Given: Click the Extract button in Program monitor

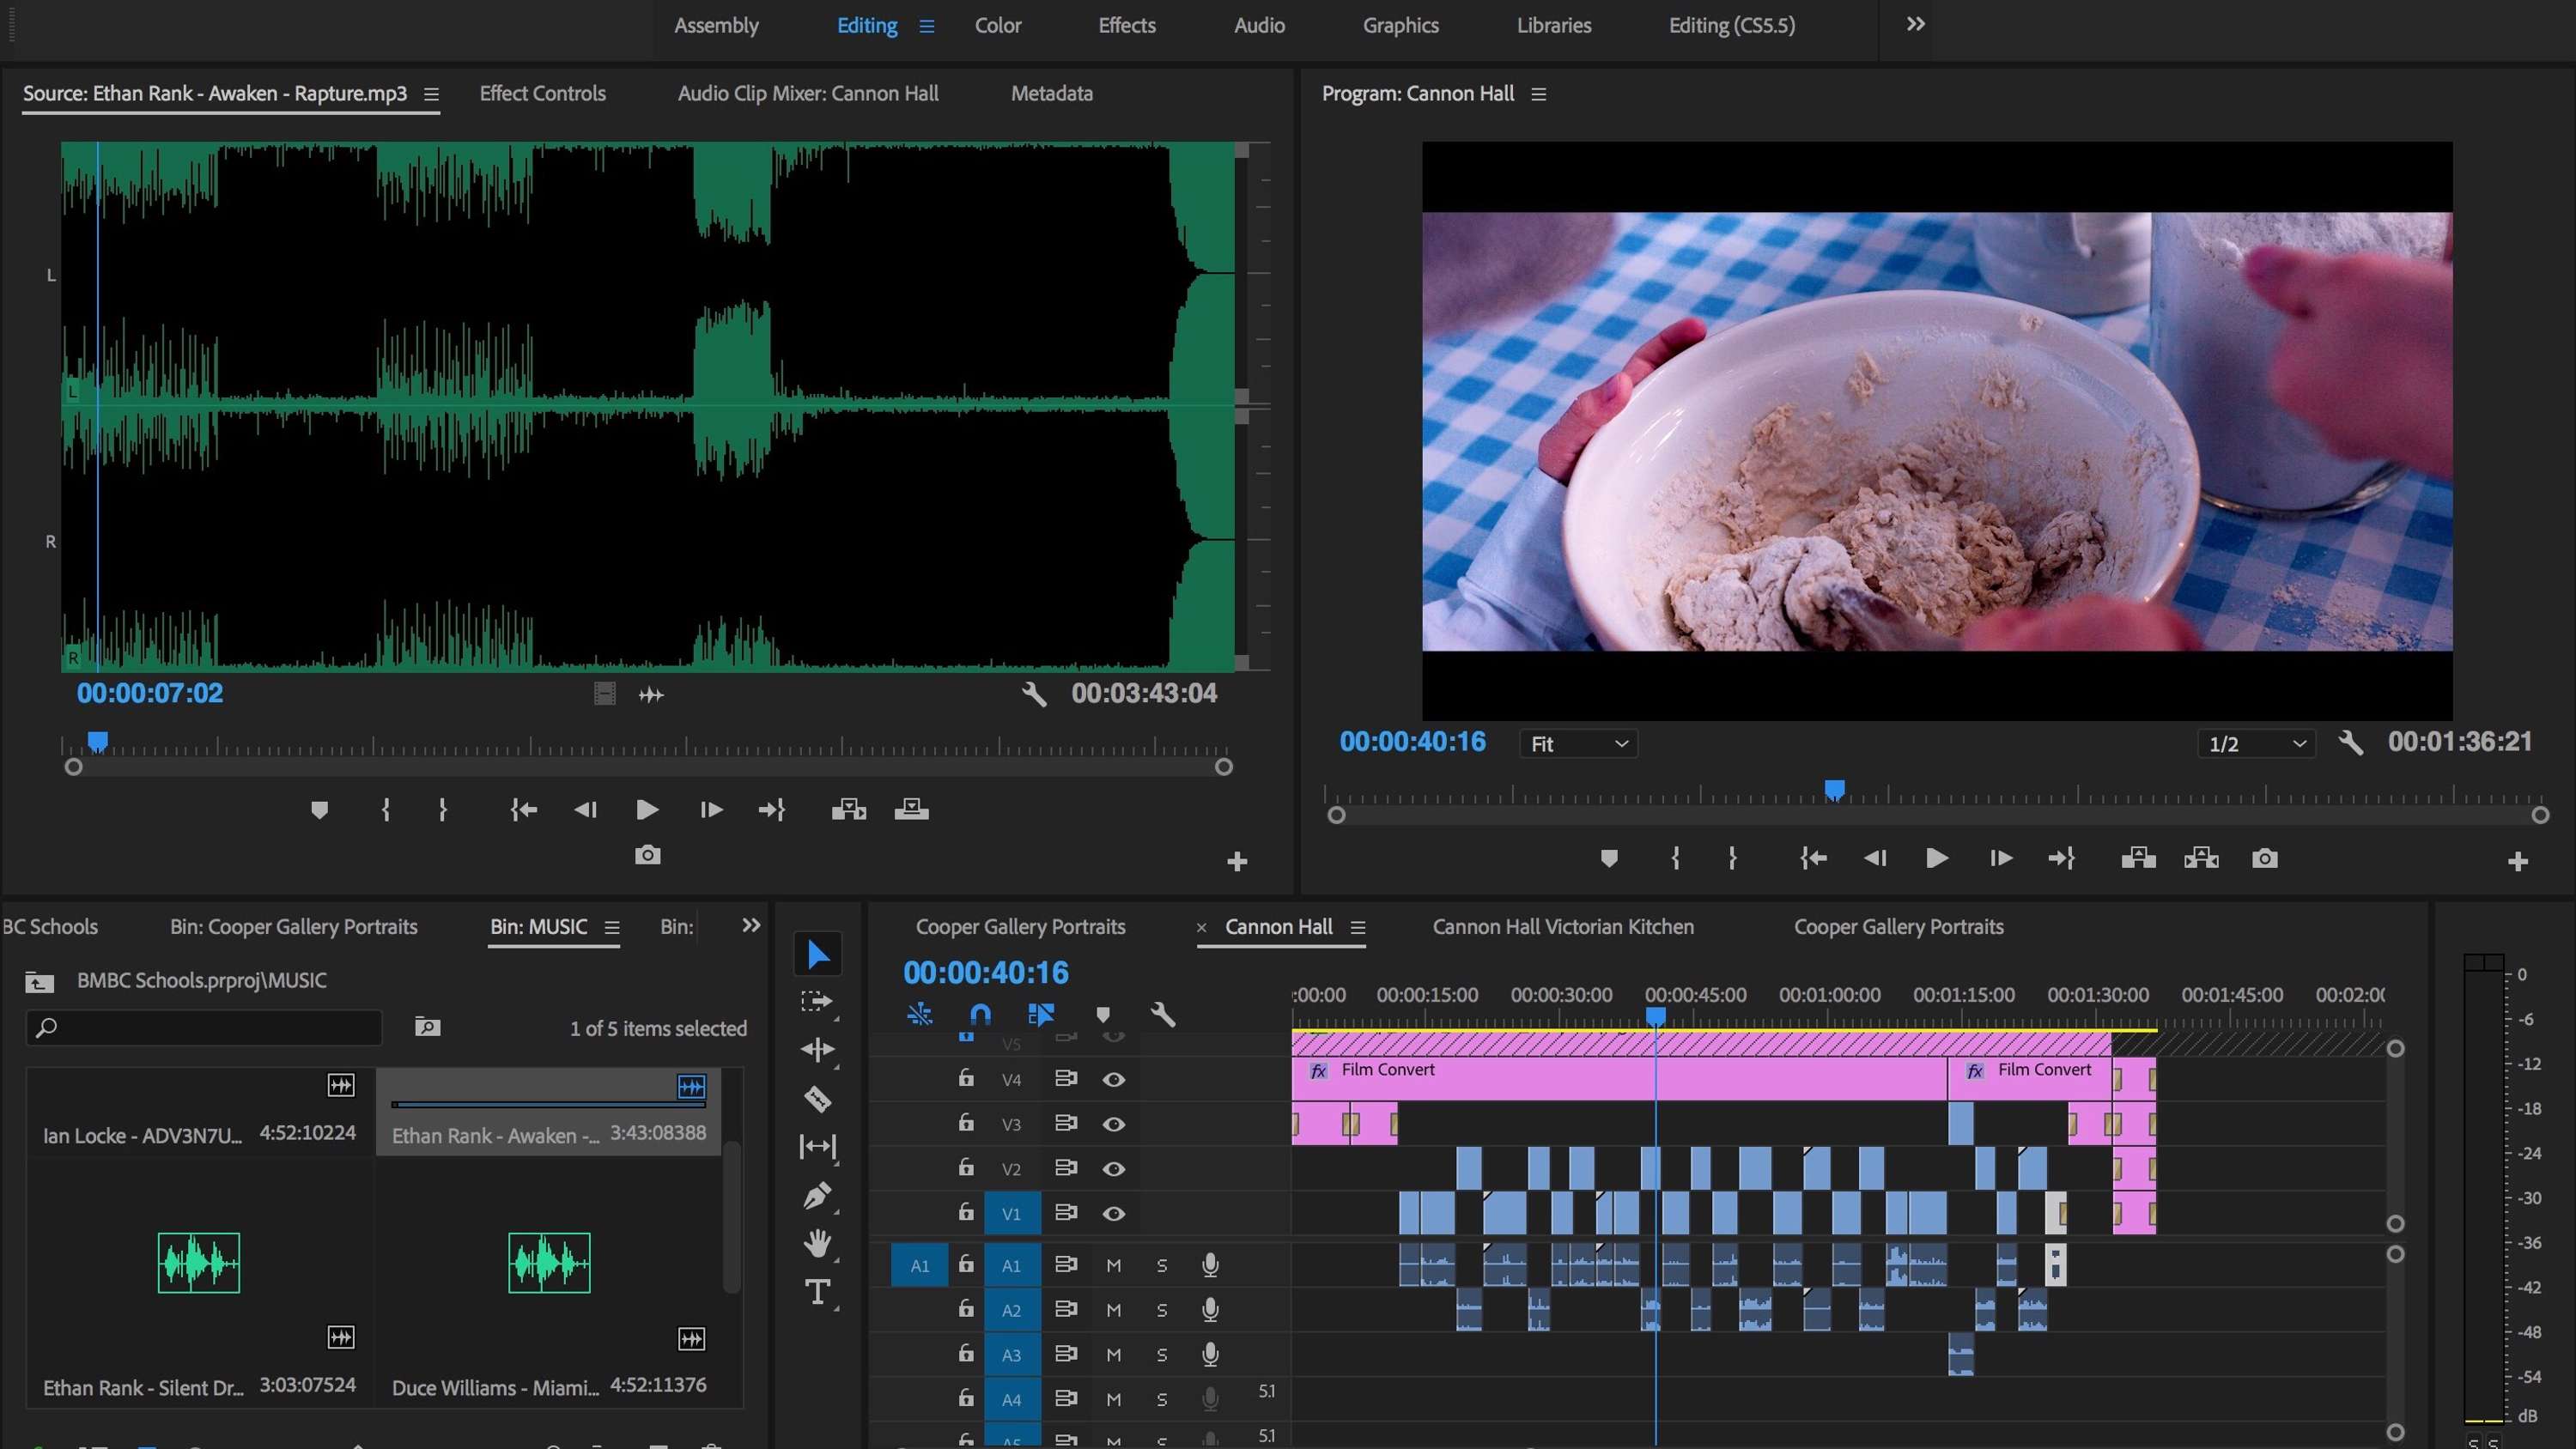Looking at the screenshot, I should point(2201,858).
